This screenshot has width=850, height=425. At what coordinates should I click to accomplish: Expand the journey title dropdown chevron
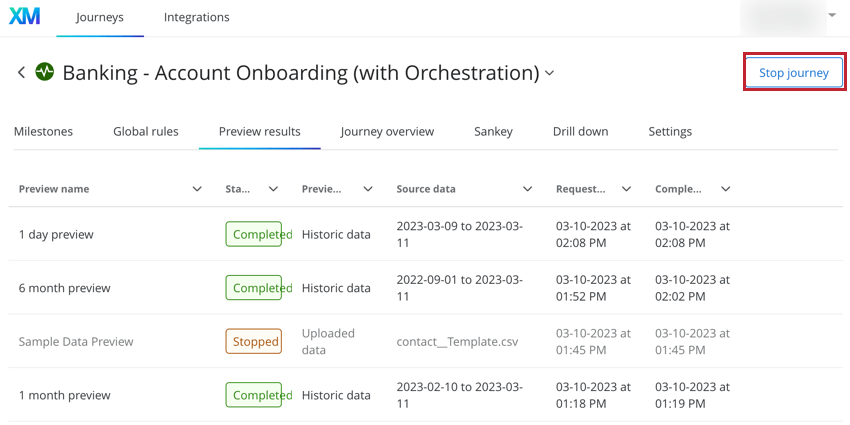point(549,73)
